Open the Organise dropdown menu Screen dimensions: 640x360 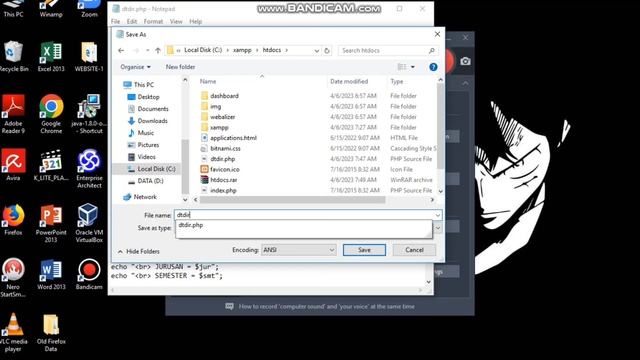point(136,67)
